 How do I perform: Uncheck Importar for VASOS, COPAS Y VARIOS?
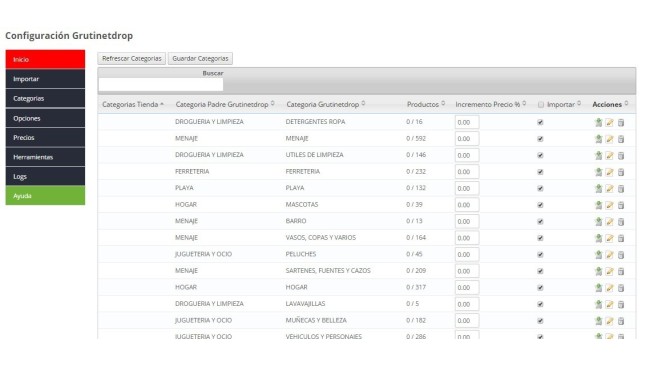tap(540, 238)
